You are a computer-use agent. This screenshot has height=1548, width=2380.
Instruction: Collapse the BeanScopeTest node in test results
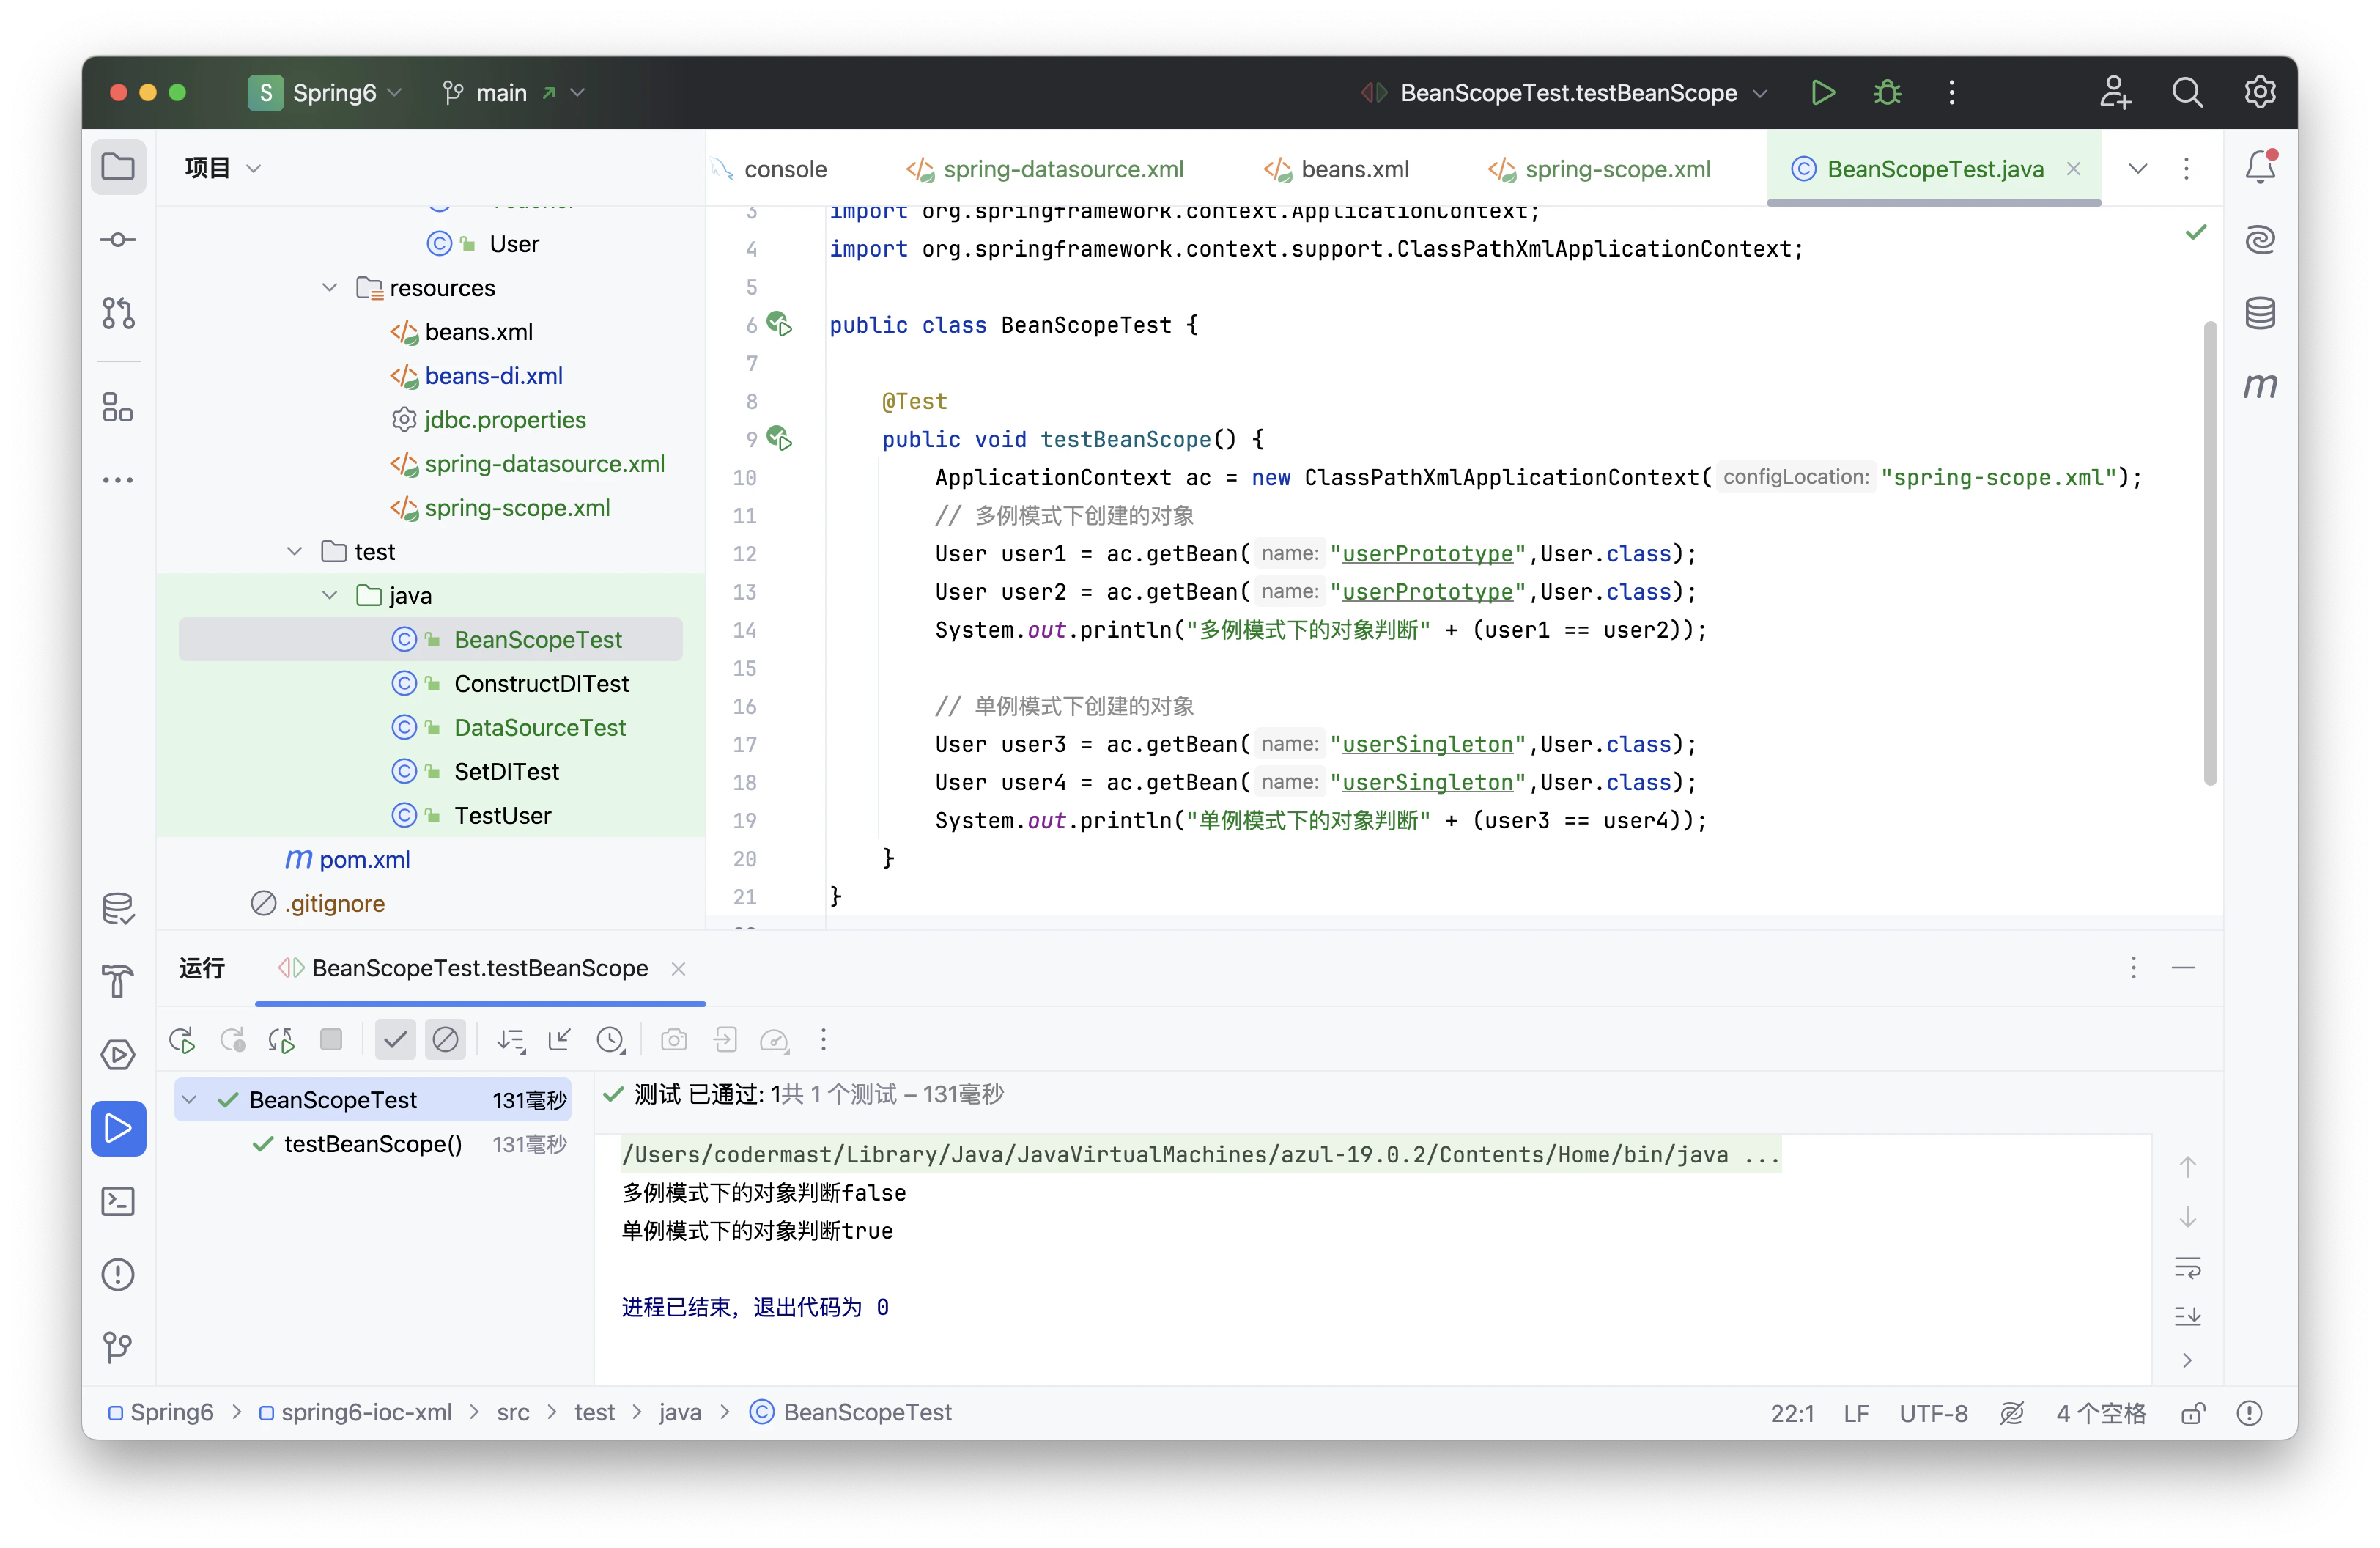tap(190, 1100)
